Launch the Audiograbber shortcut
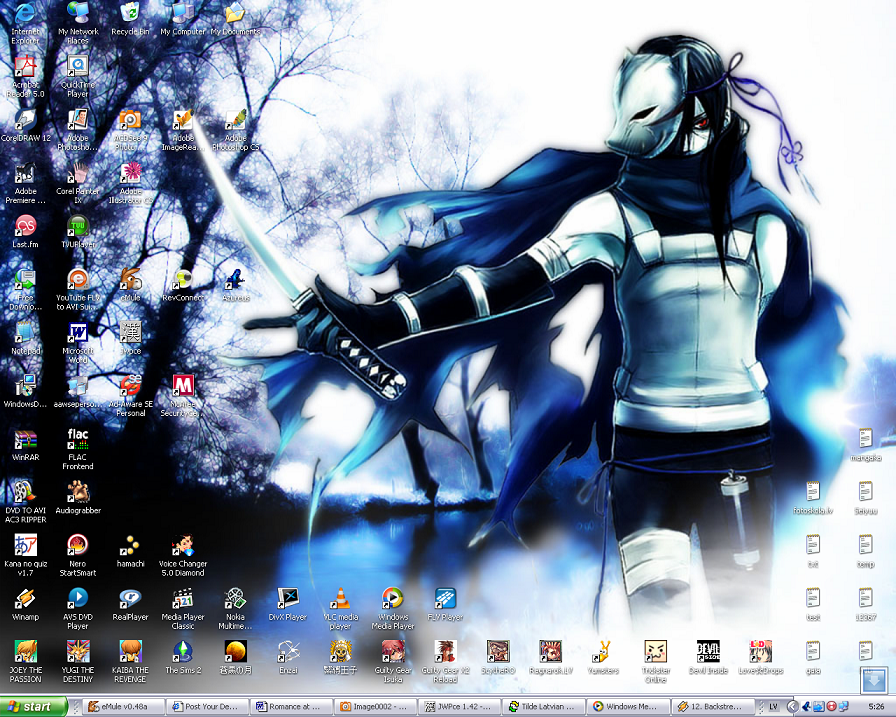Viewport: 896px width, 717px height. point(78,492)
